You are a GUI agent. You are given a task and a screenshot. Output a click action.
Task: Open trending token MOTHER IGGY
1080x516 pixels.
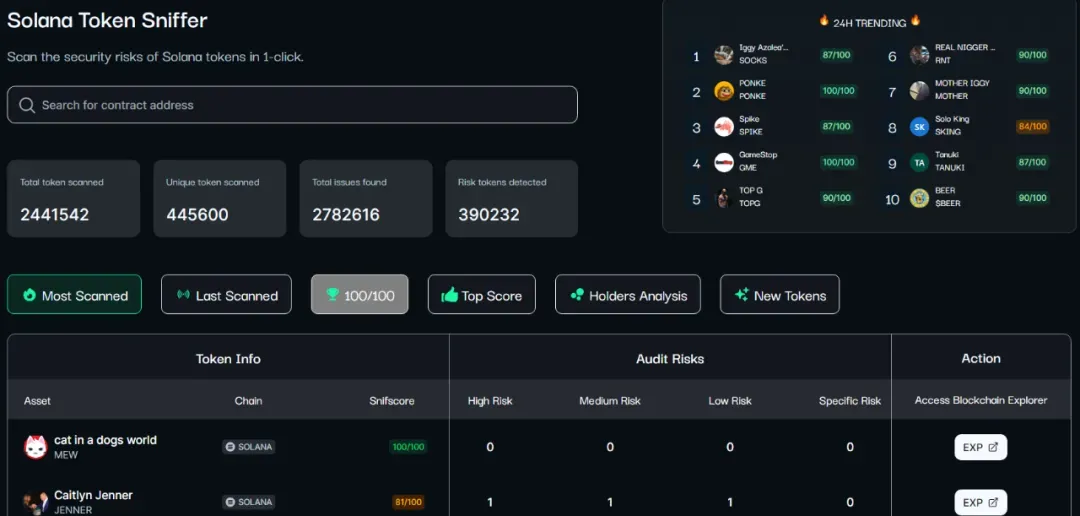point(962,83)
